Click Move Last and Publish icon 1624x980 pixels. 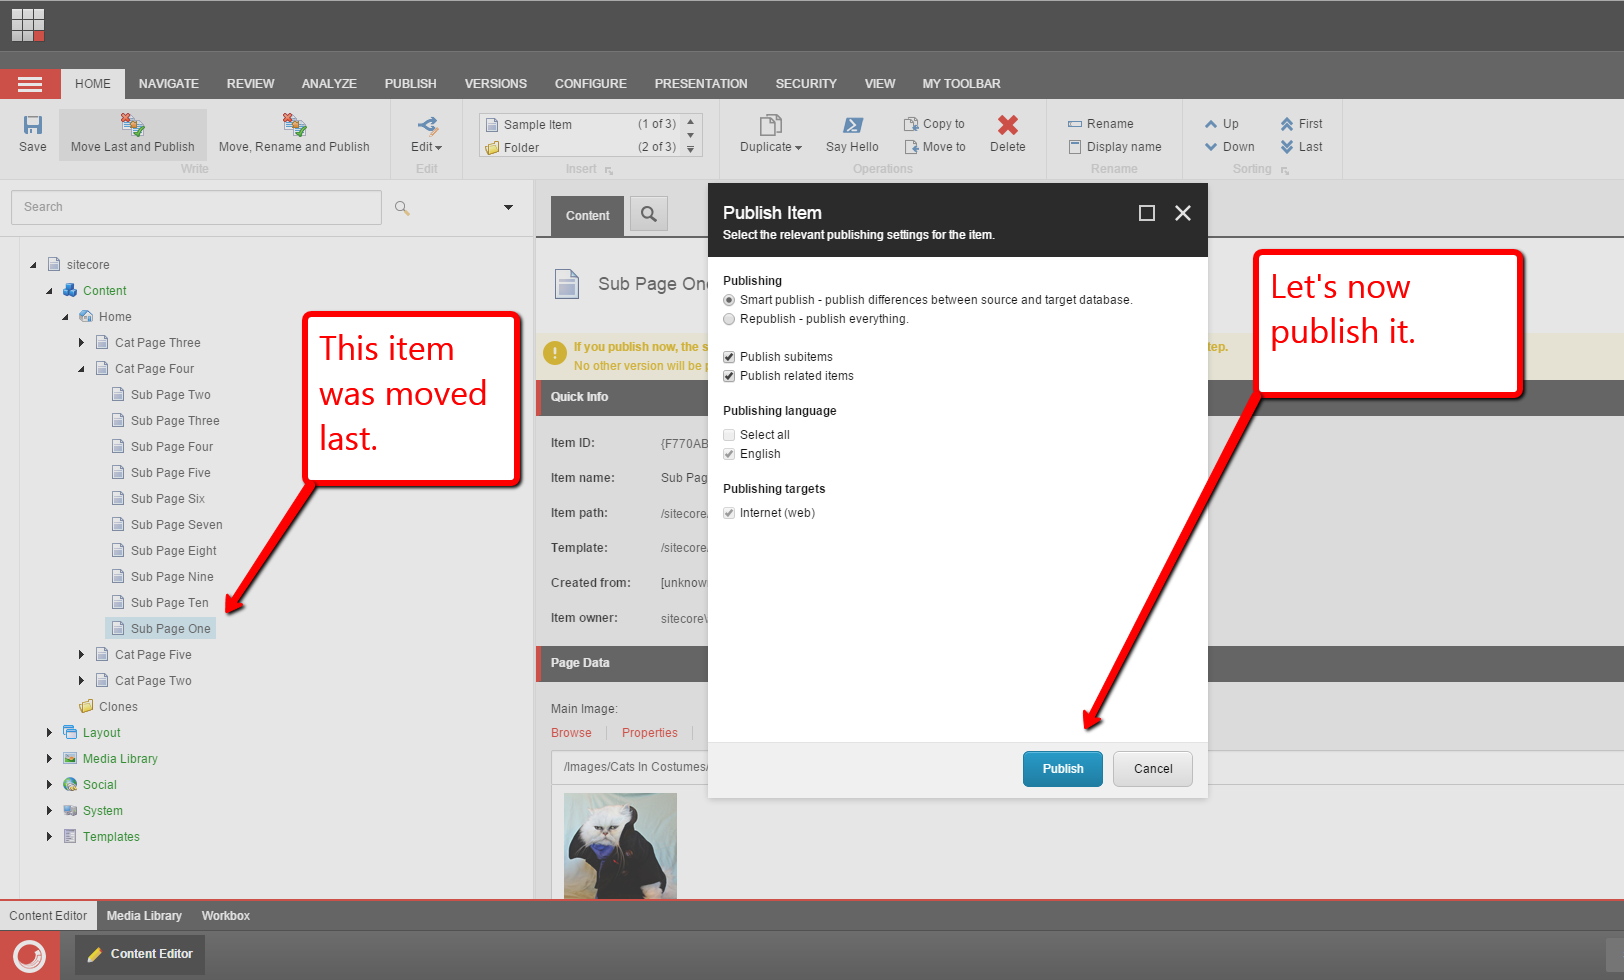pos(132,125)
